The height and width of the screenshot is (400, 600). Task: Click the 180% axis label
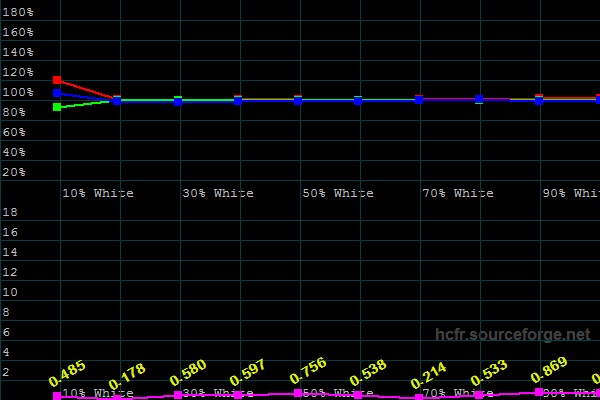[18, 12]
